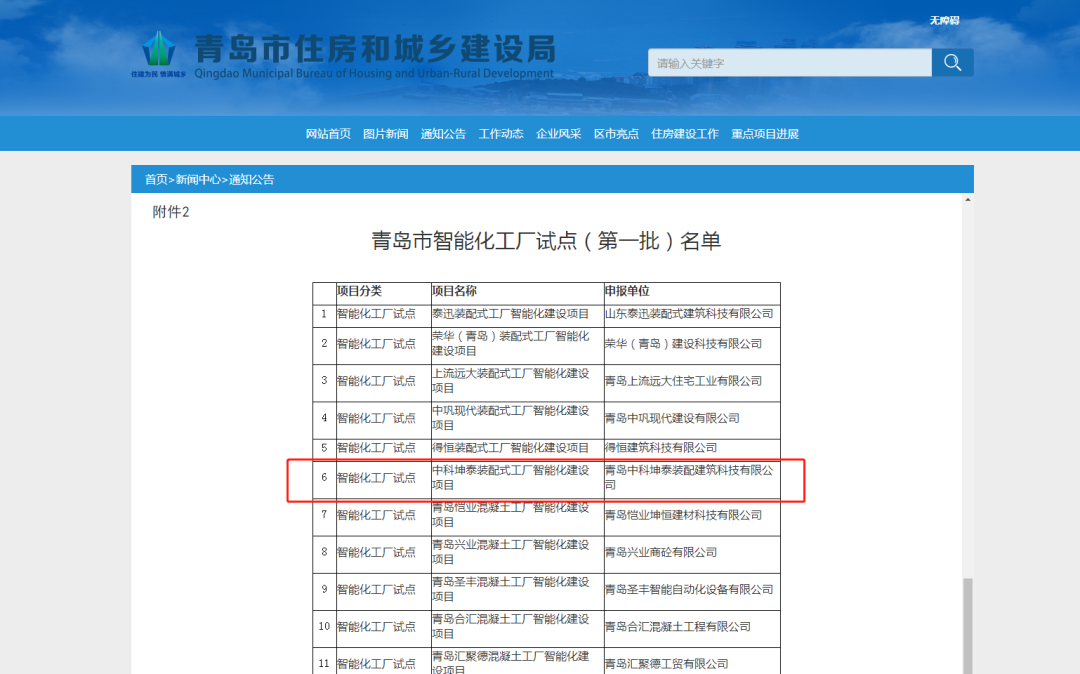
Task: Open the 企业风采 menu item
Action: click(559, 134)
